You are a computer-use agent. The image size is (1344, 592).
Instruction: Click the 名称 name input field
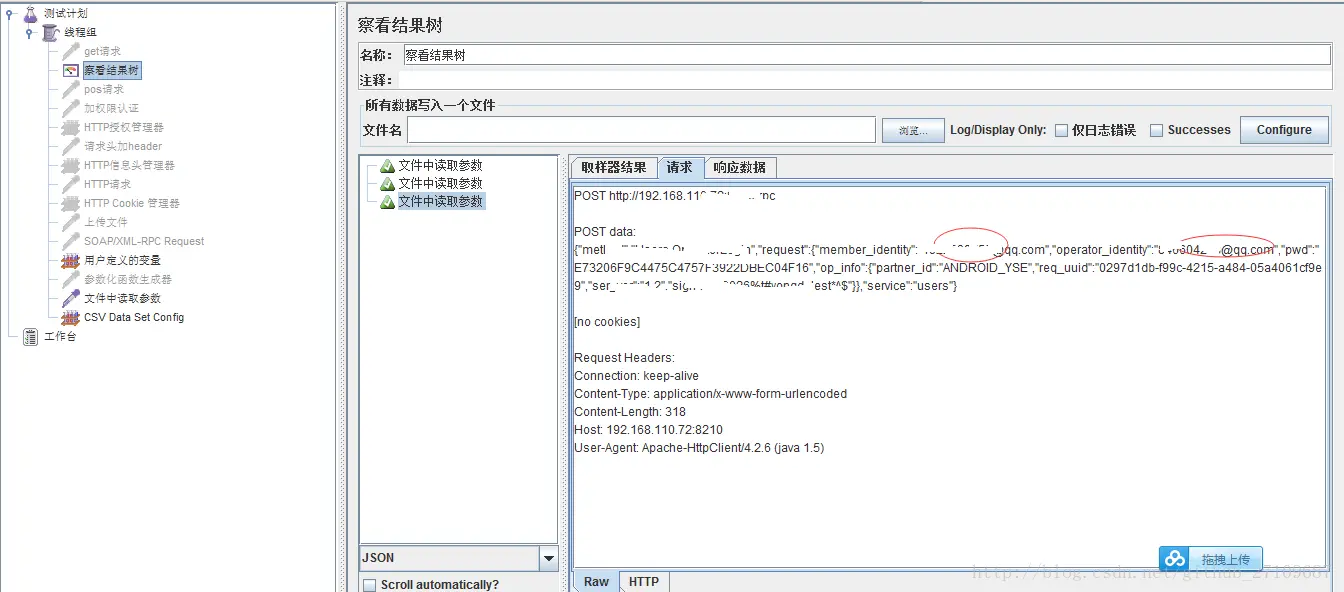[x=866, y=55]
